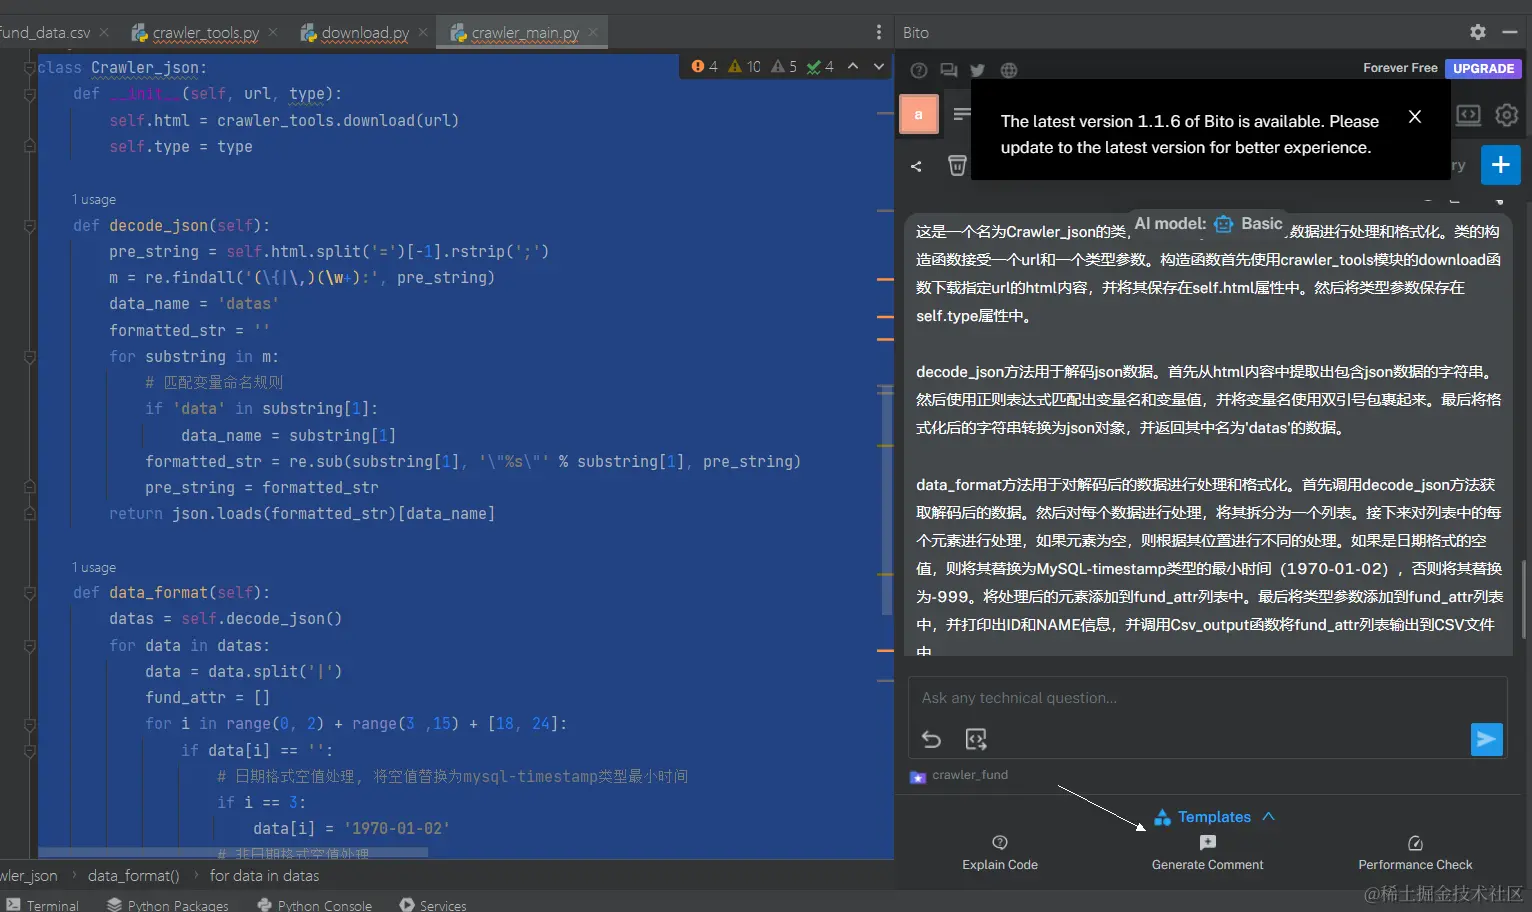Open the Bito hamburger lines menu icon

coord(961,114)
